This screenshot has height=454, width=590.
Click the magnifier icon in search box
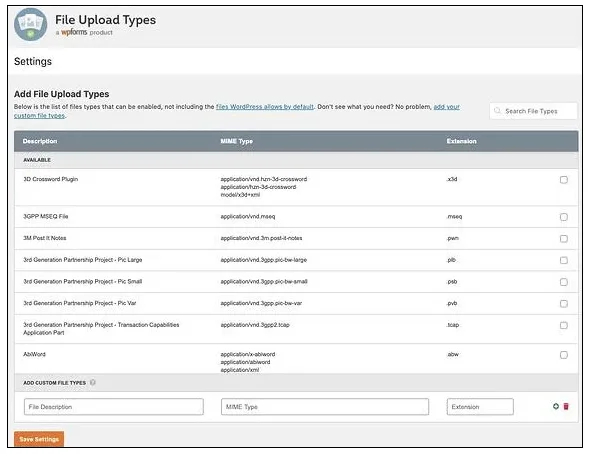coord(497,111)
